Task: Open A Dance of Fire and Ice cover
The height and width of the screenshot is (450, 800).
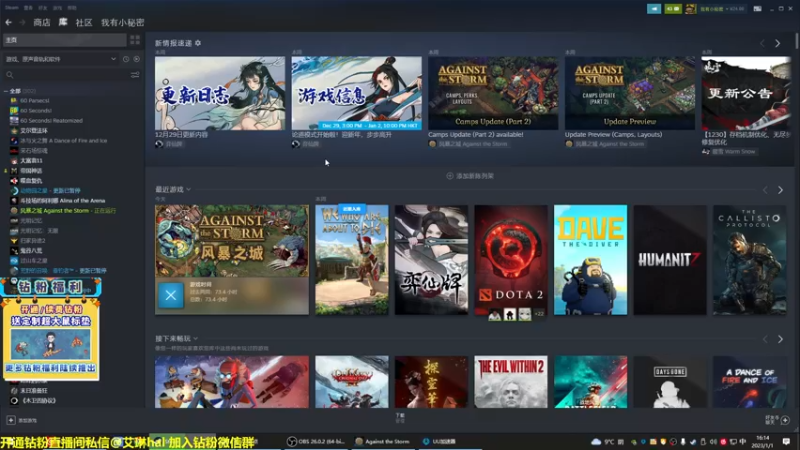Action: coord(749,382)
